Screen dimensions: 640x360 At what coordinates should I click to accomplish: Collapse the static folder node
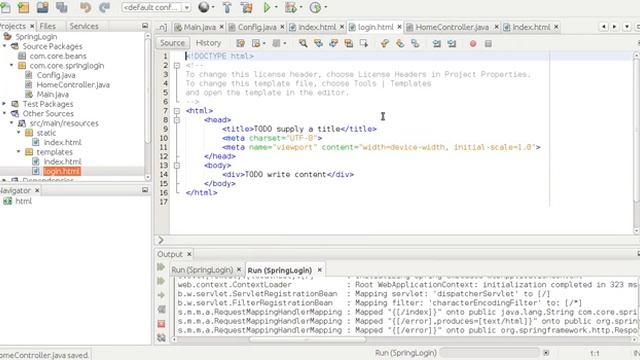click(x=19, y=133)
